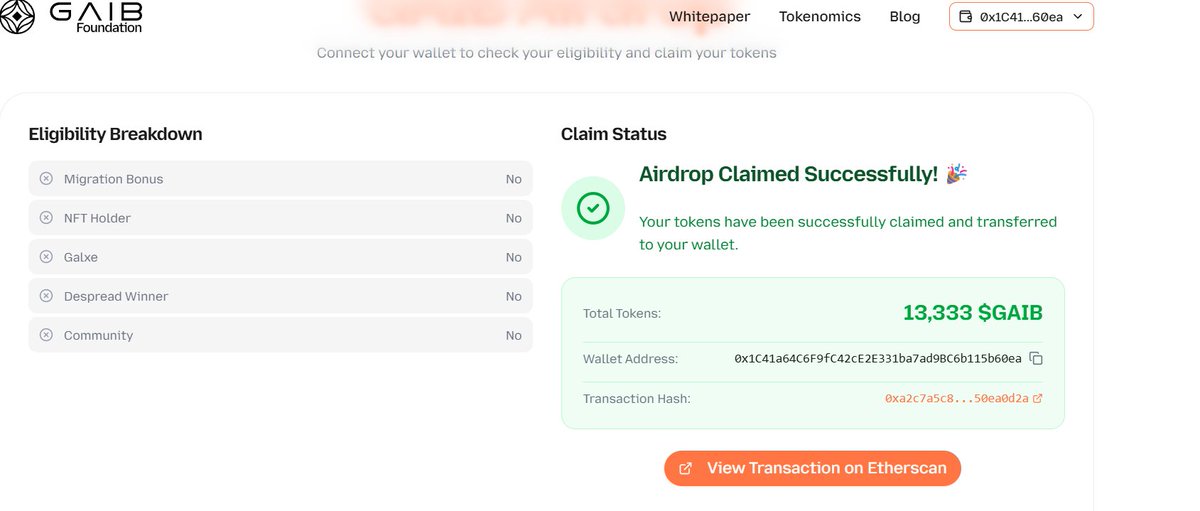
Task: Copy the wallet address using copy icon
Action: (x=1036, y=359)
